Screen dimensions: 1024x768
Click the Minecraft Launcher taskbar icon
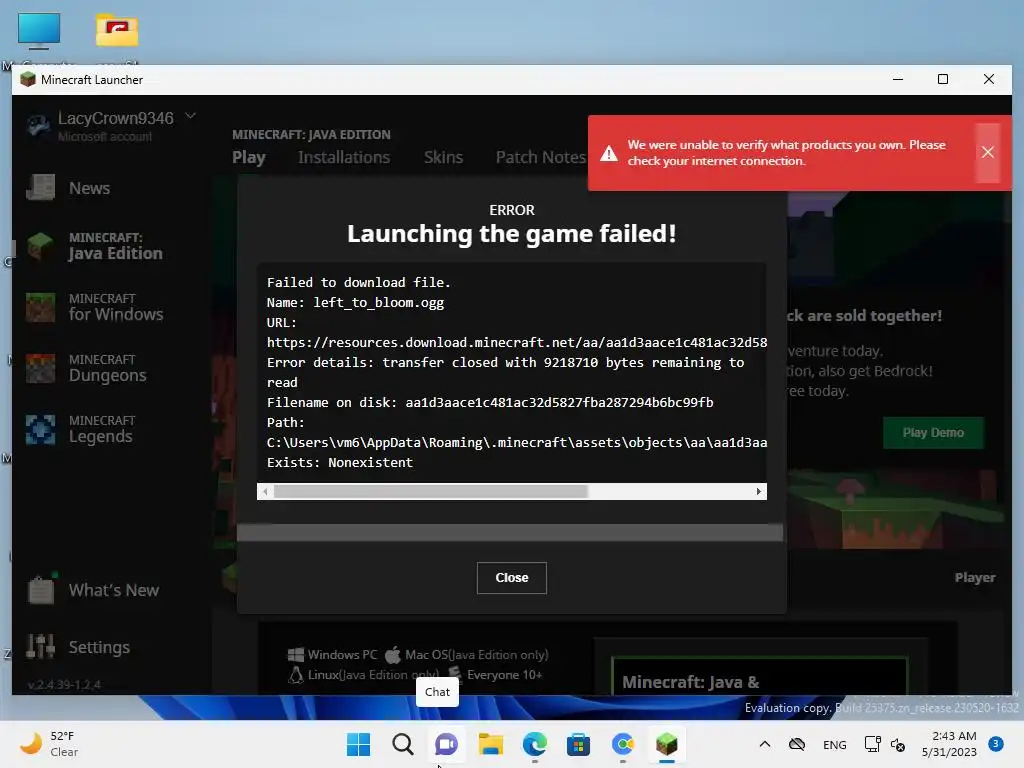[667, 744]
